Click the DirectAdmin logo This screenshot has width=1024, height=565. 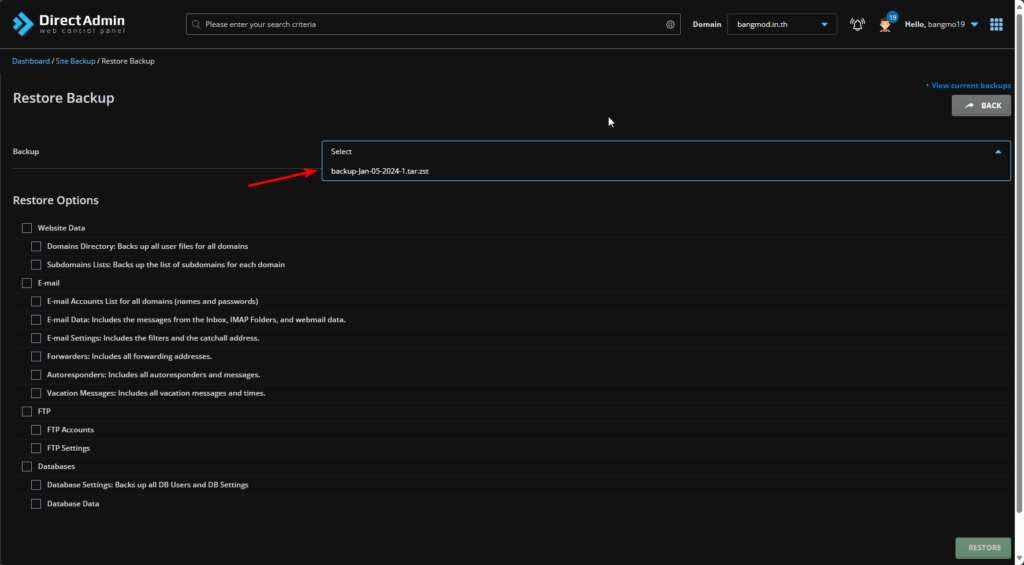coord(66,24)
